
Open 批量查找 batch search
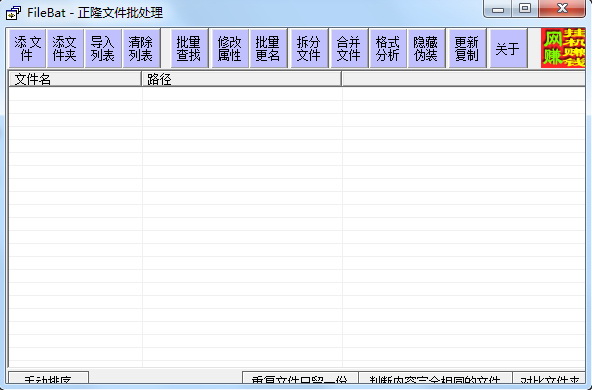pos(189,48)
